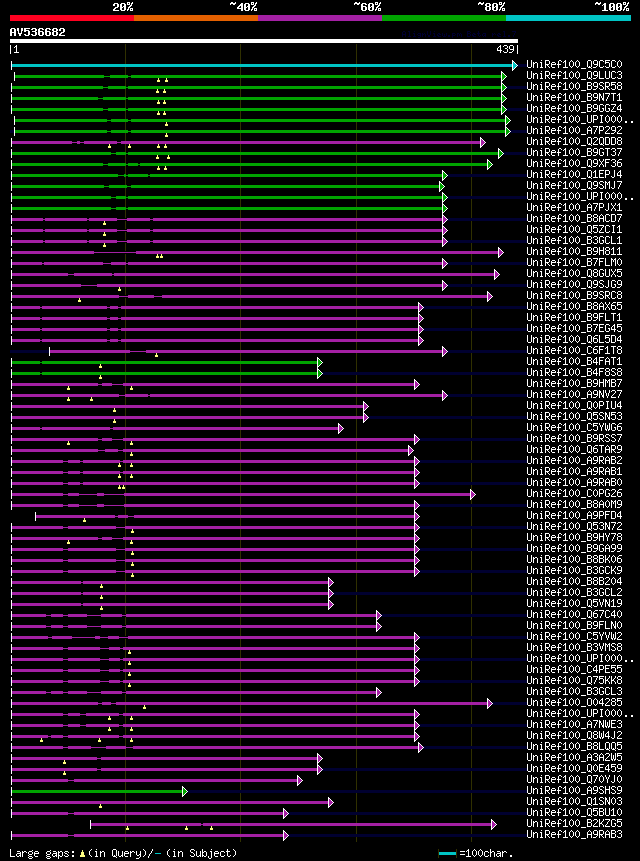Select the UniRef100_B2KZG5 label
640x861 pixels.
[x=574, y=824]
